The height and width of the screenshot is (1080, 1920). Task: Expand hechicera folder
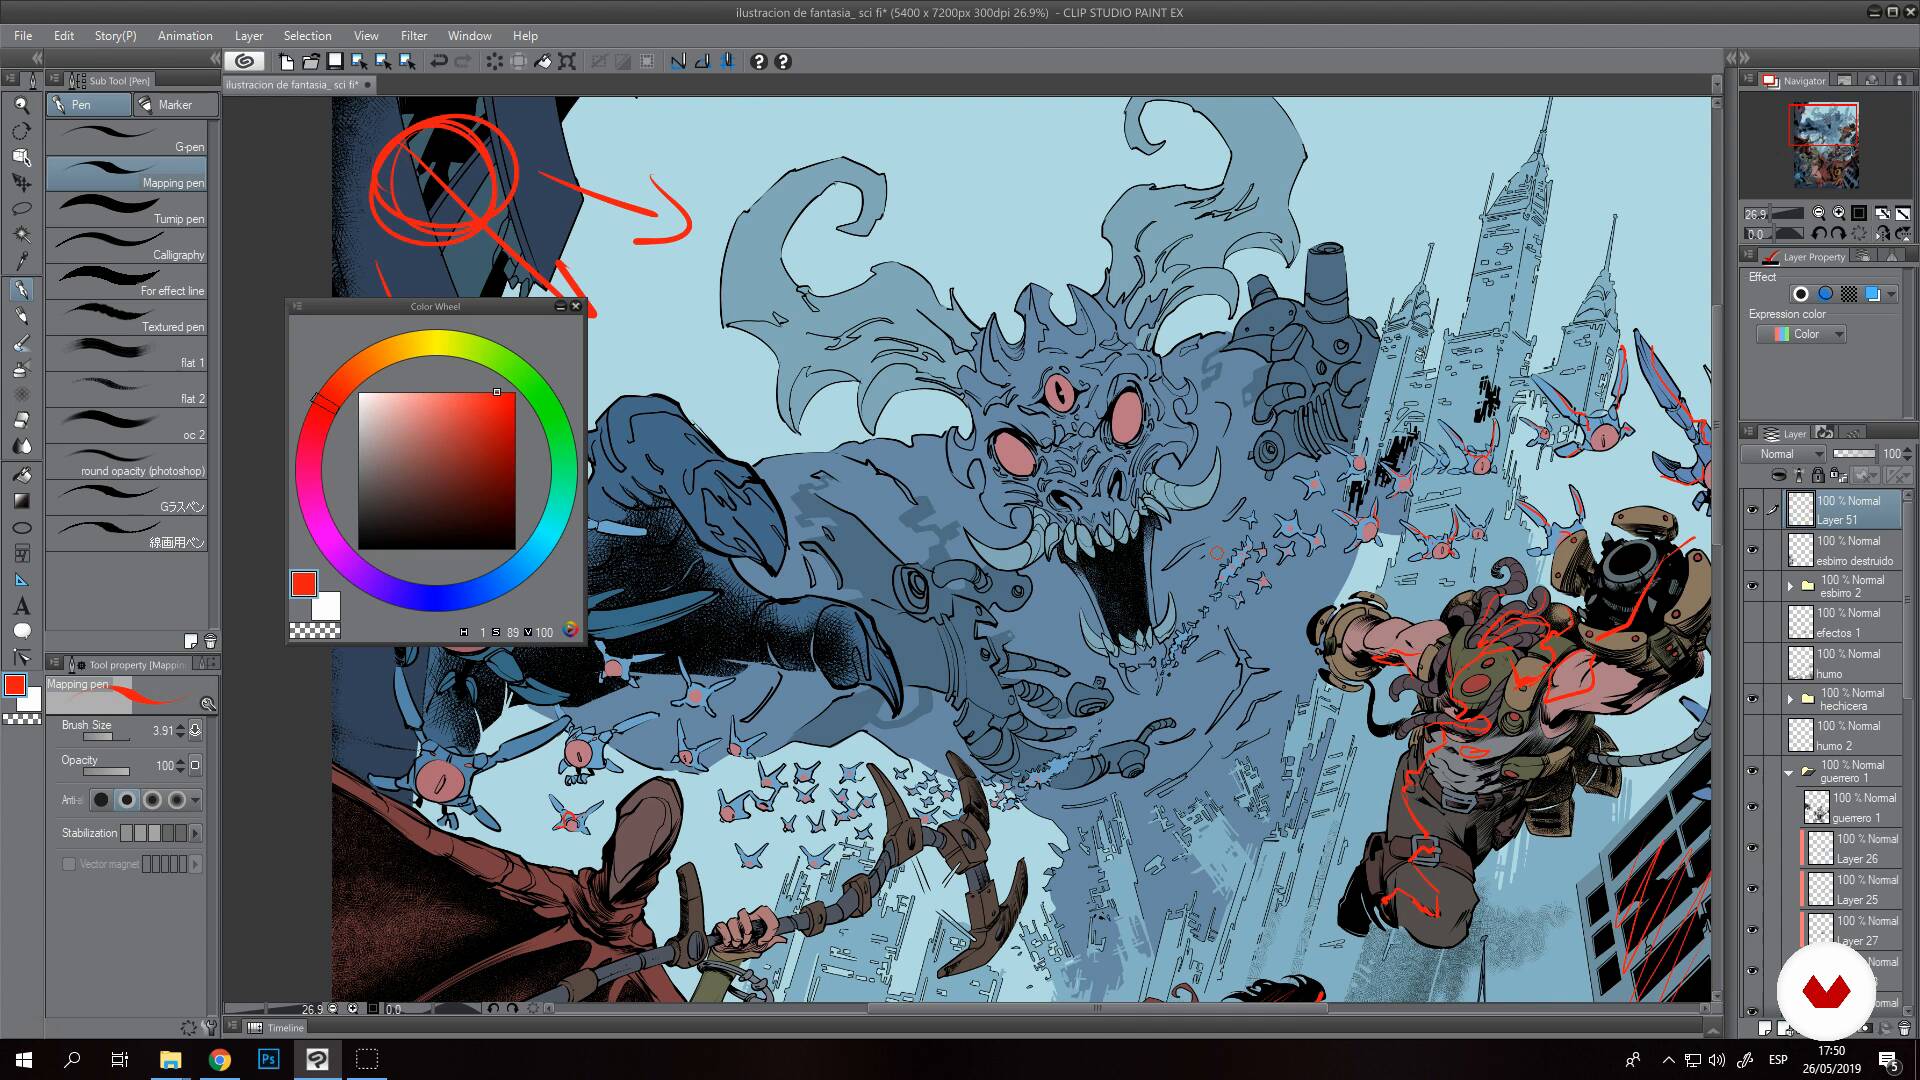point(1790,699)
